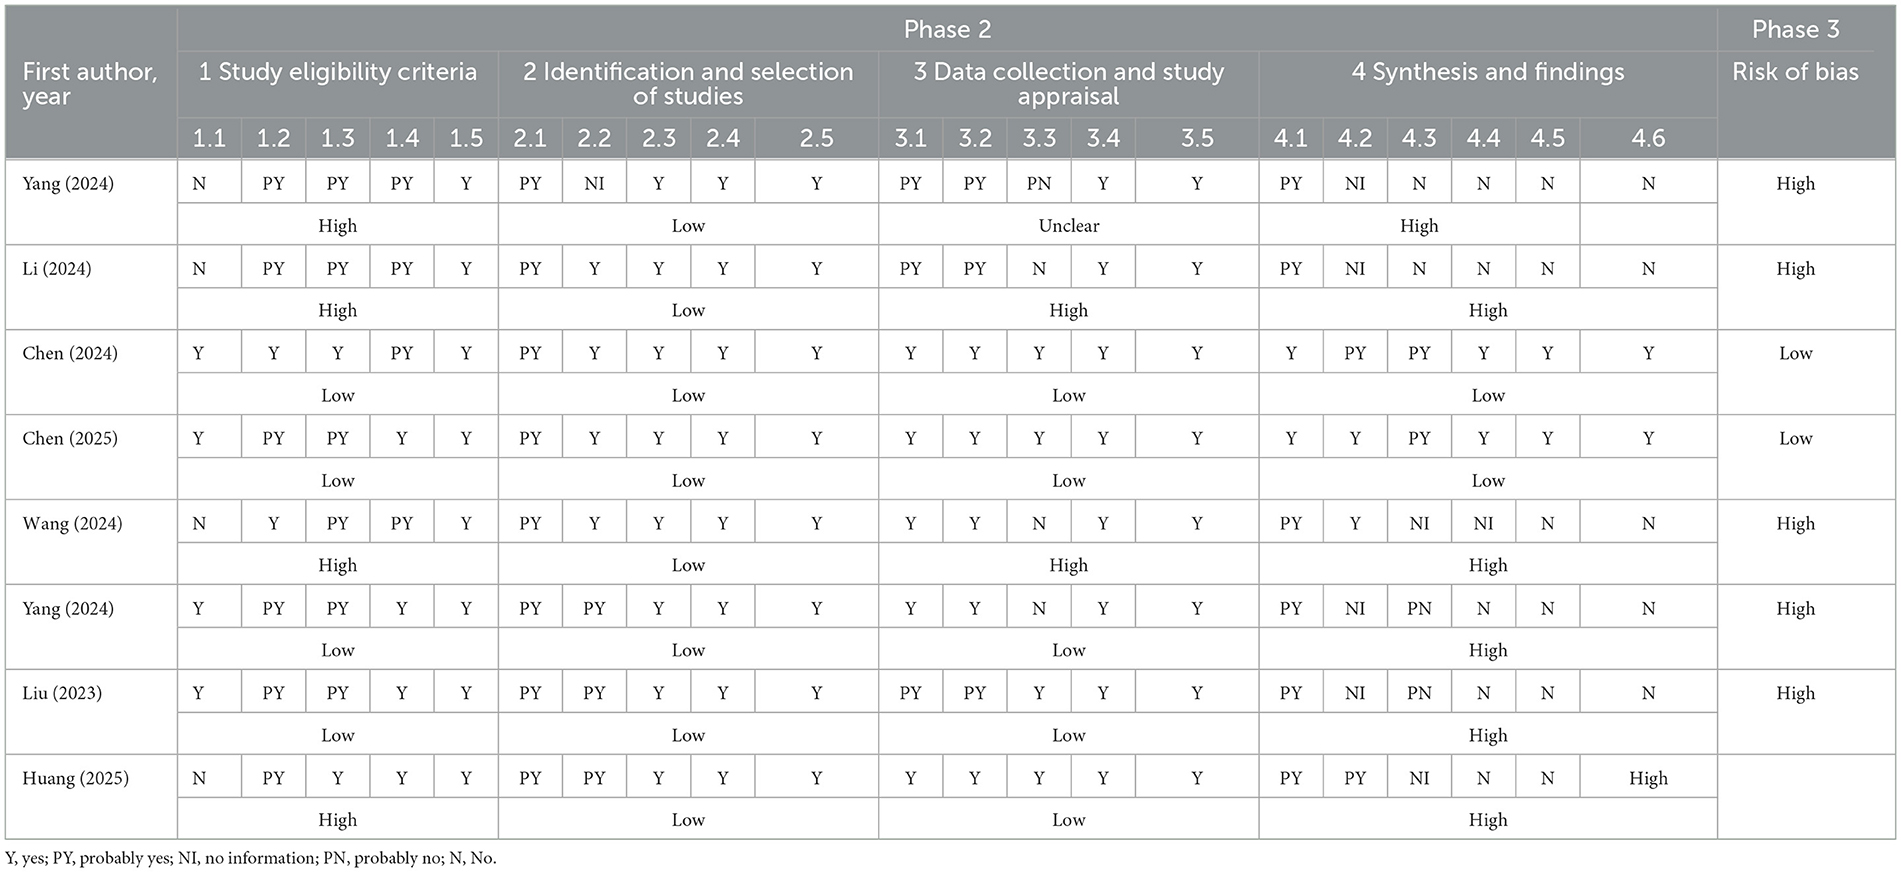The image size is (1901, 872).
Task: Click the Phase 2 header cell
Action: pos(947,30)
